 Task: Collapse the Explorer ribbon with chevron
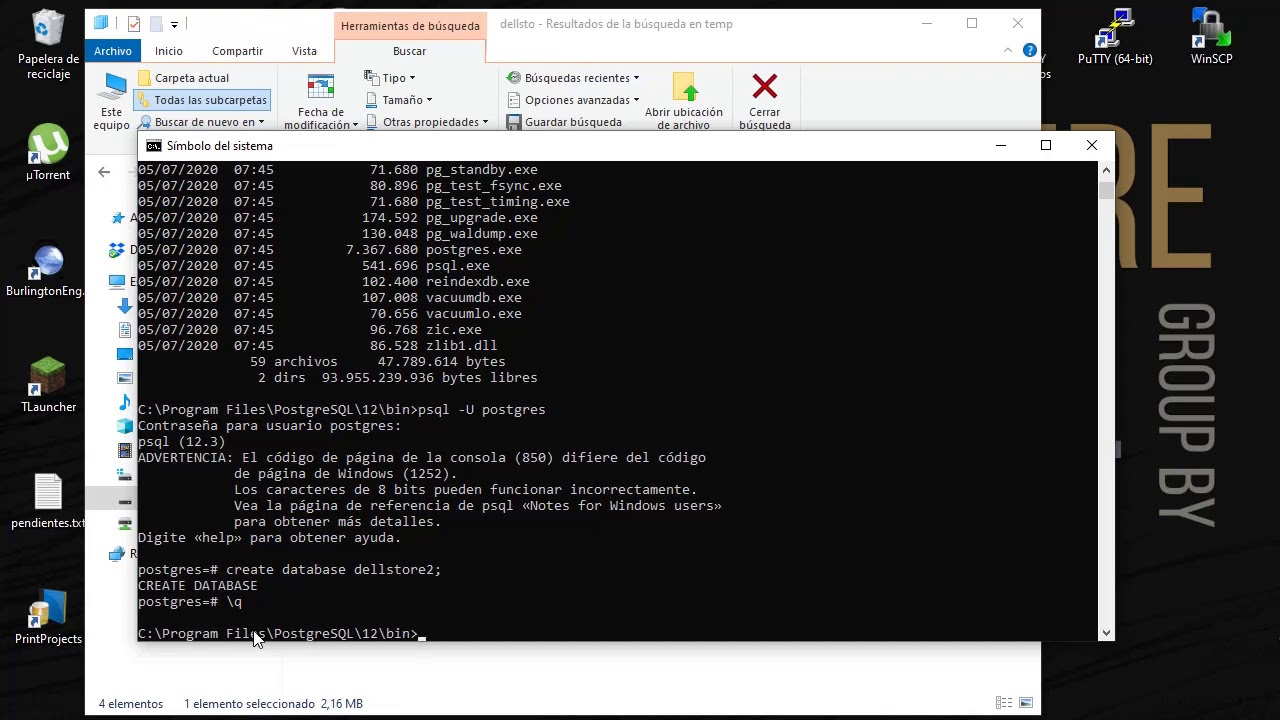[1008, 50]
